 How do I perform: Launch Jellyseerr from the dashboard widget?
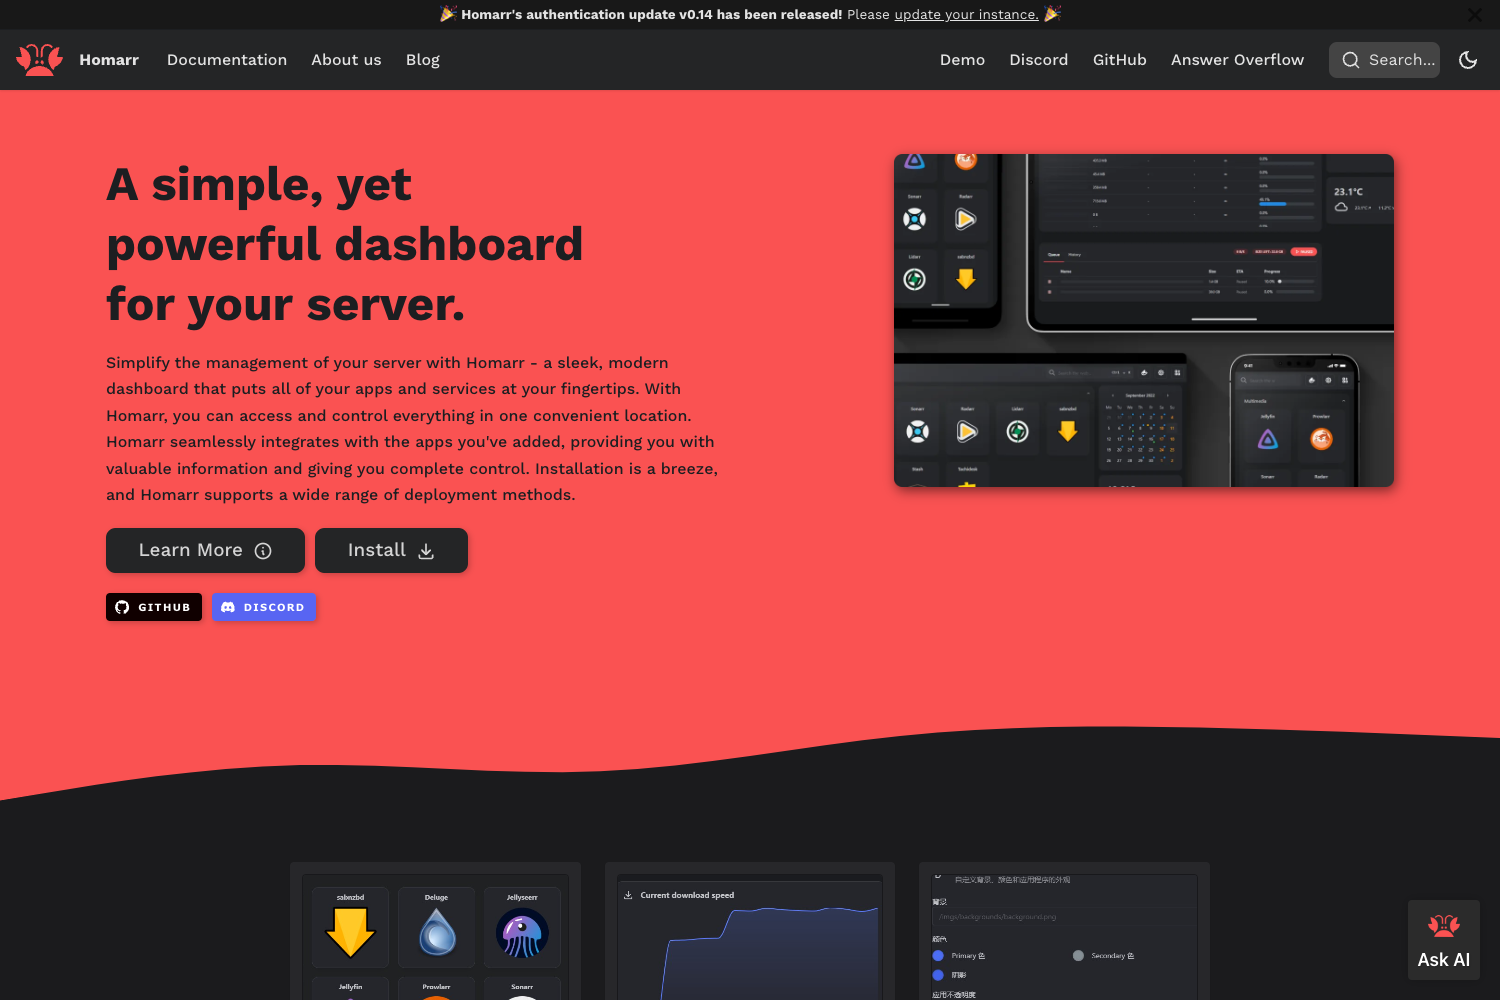click(x=522, y=927)
